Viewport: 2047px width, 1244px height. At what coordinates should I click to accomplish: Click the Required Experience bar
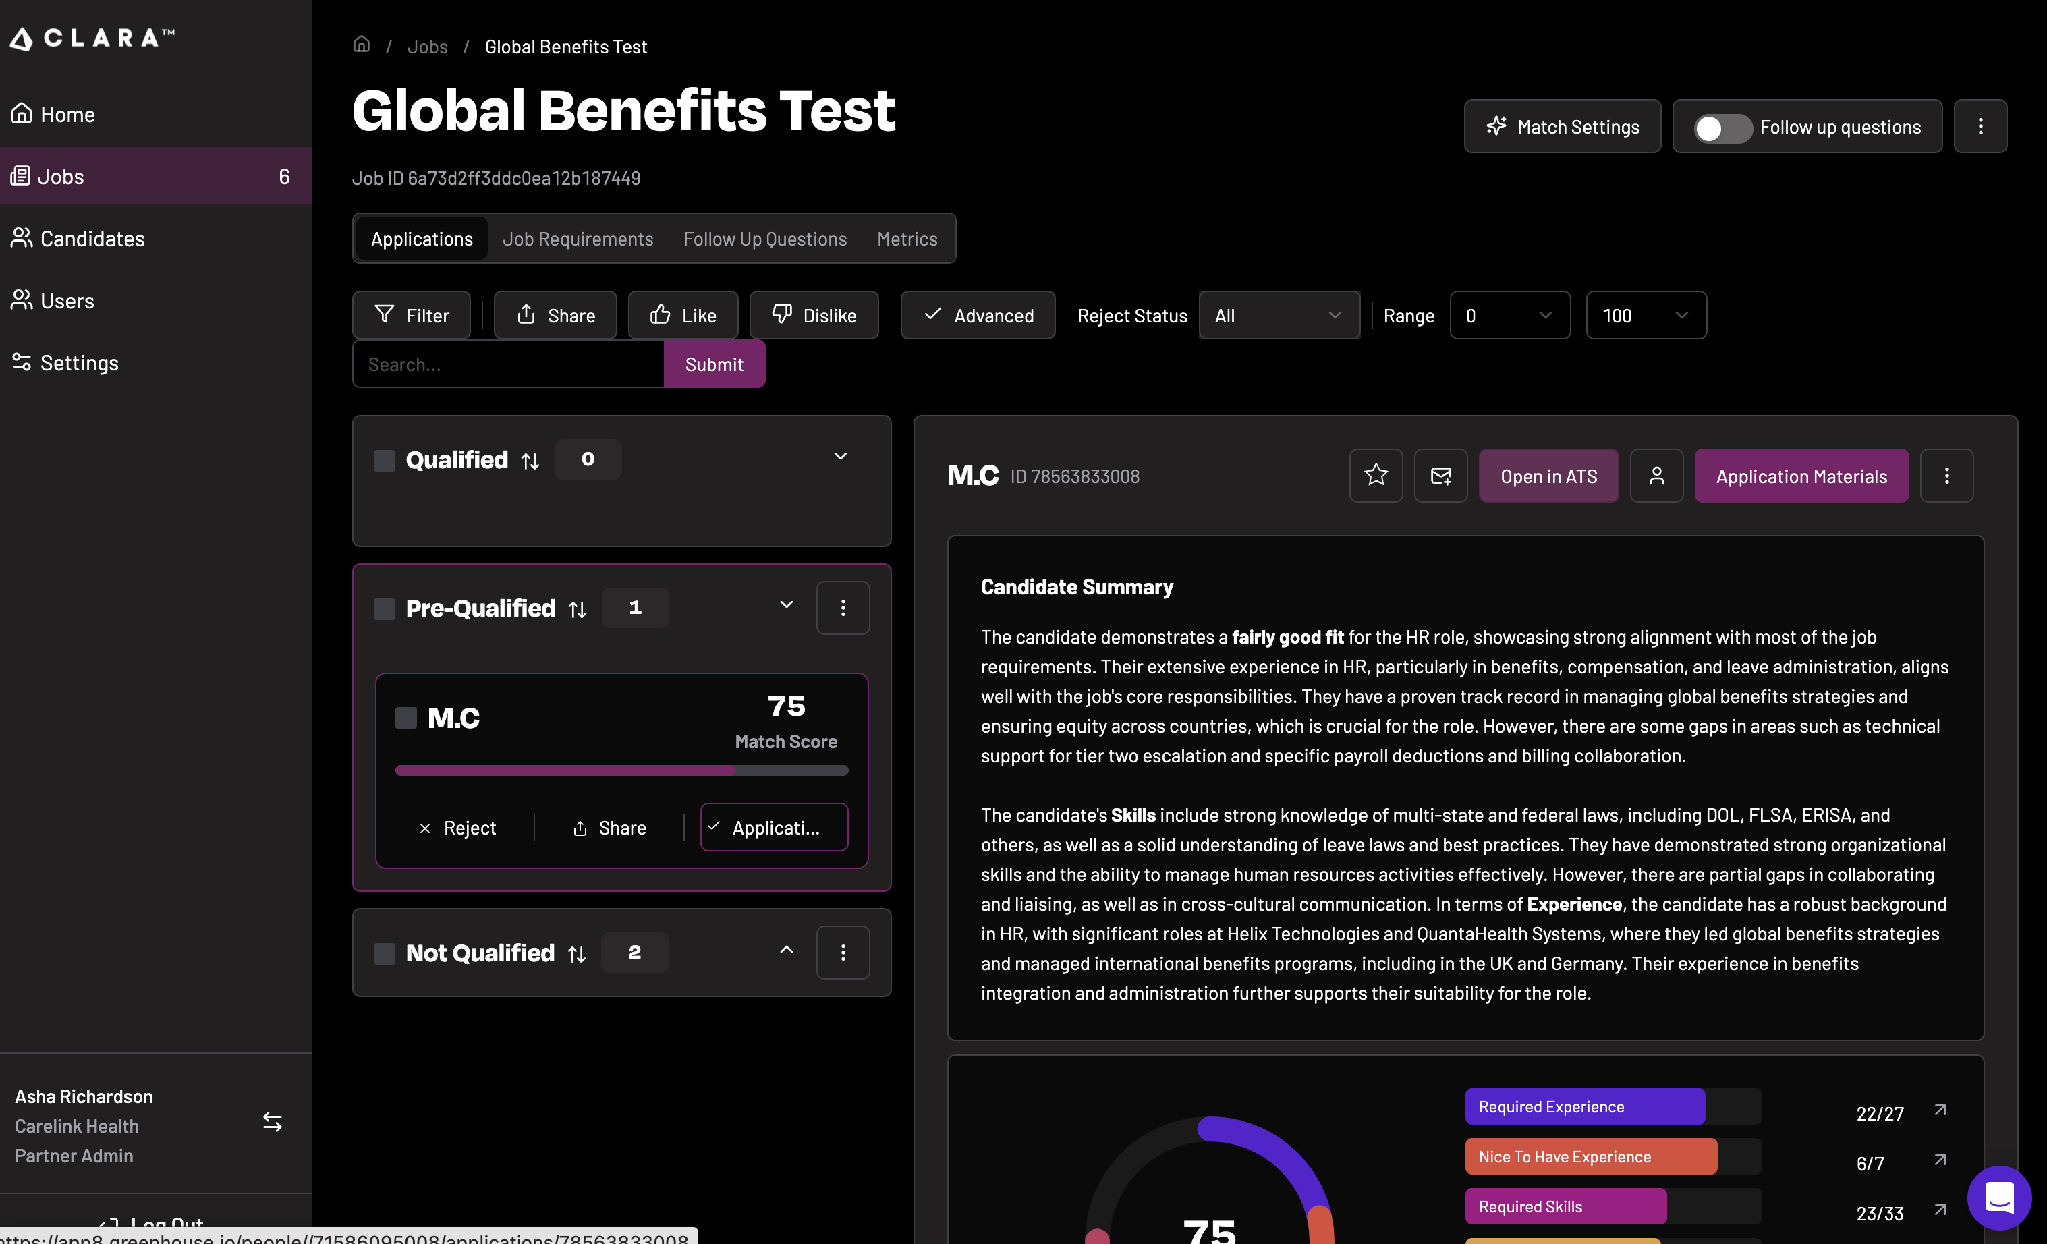1613,1107
